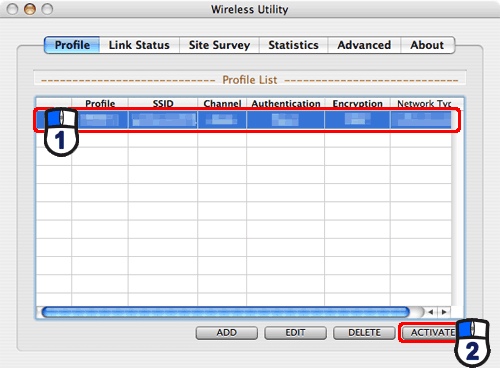Activate the selected profile with ACTIVATE

click(x=429, y=333)
